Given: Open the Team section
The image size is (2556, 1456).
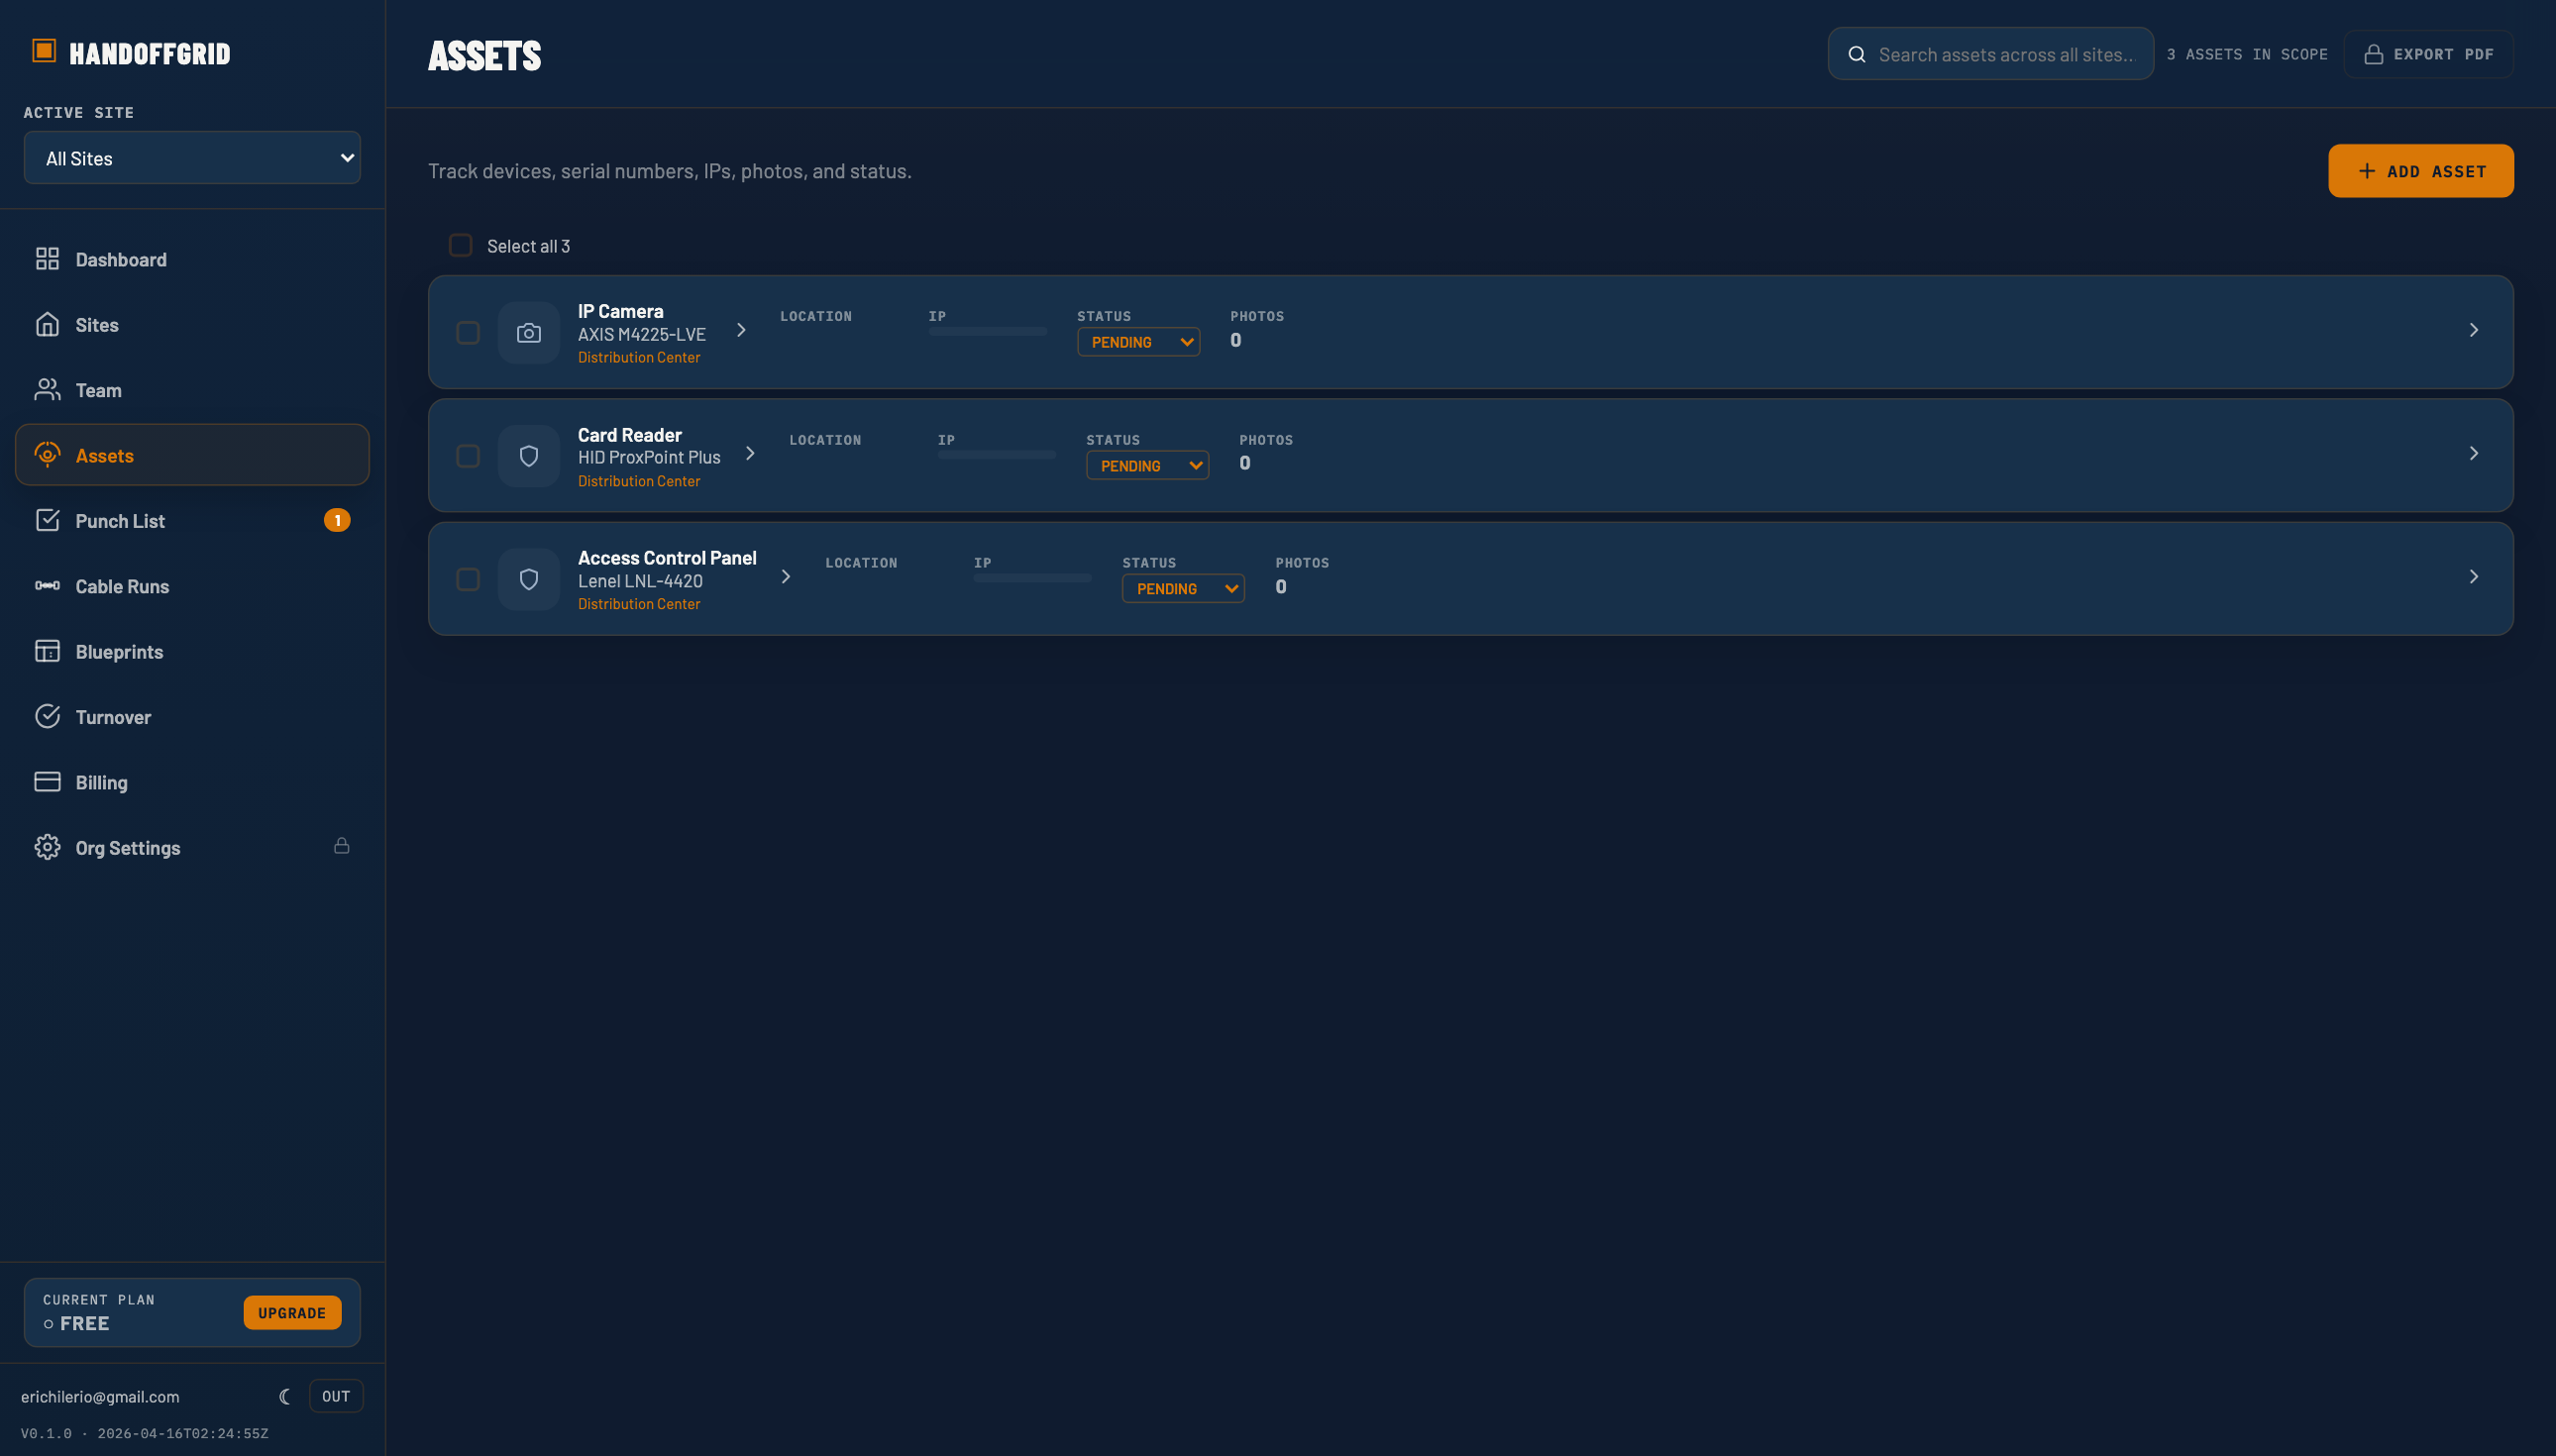Looking at the screenshot, I should [x=97, y=390].
